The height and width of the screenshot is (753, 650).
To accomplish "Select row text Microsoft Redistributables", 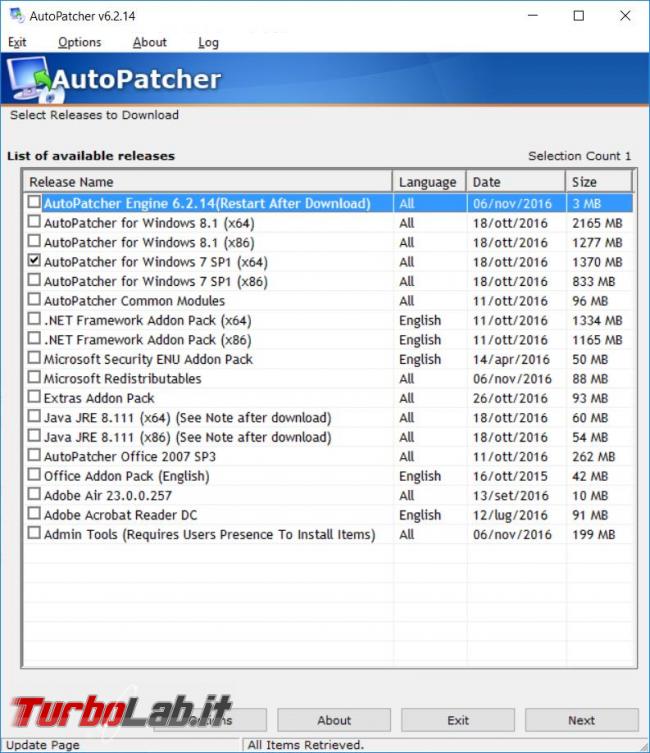I will (122, 379).
